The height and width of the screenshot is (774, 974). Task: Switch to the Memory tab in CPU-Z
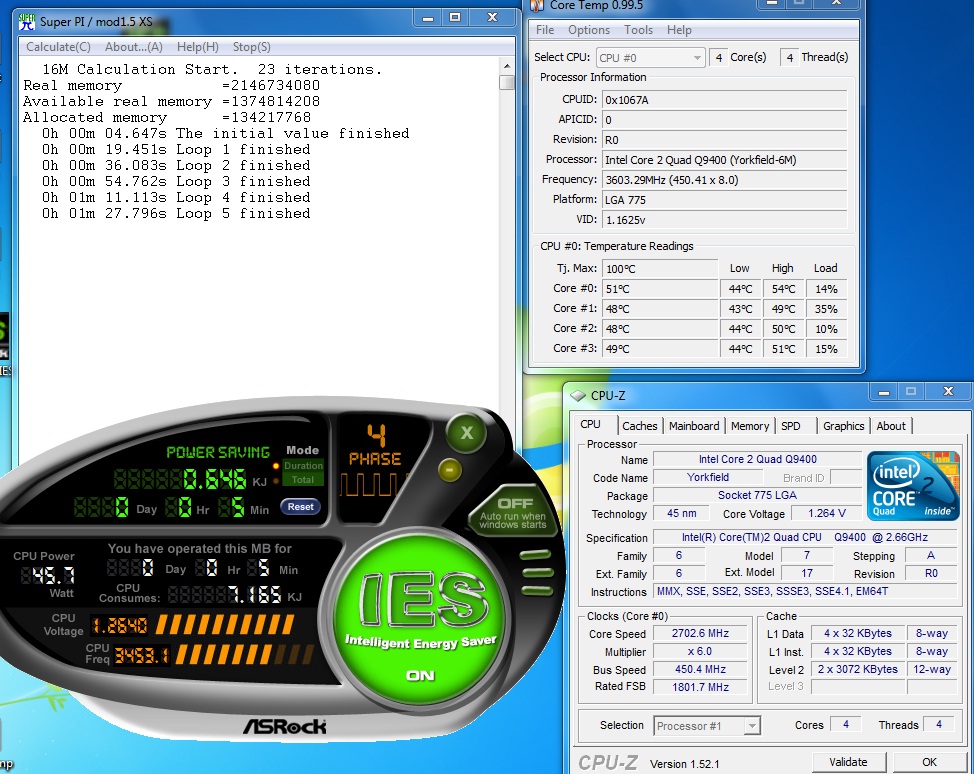[750, 426]
